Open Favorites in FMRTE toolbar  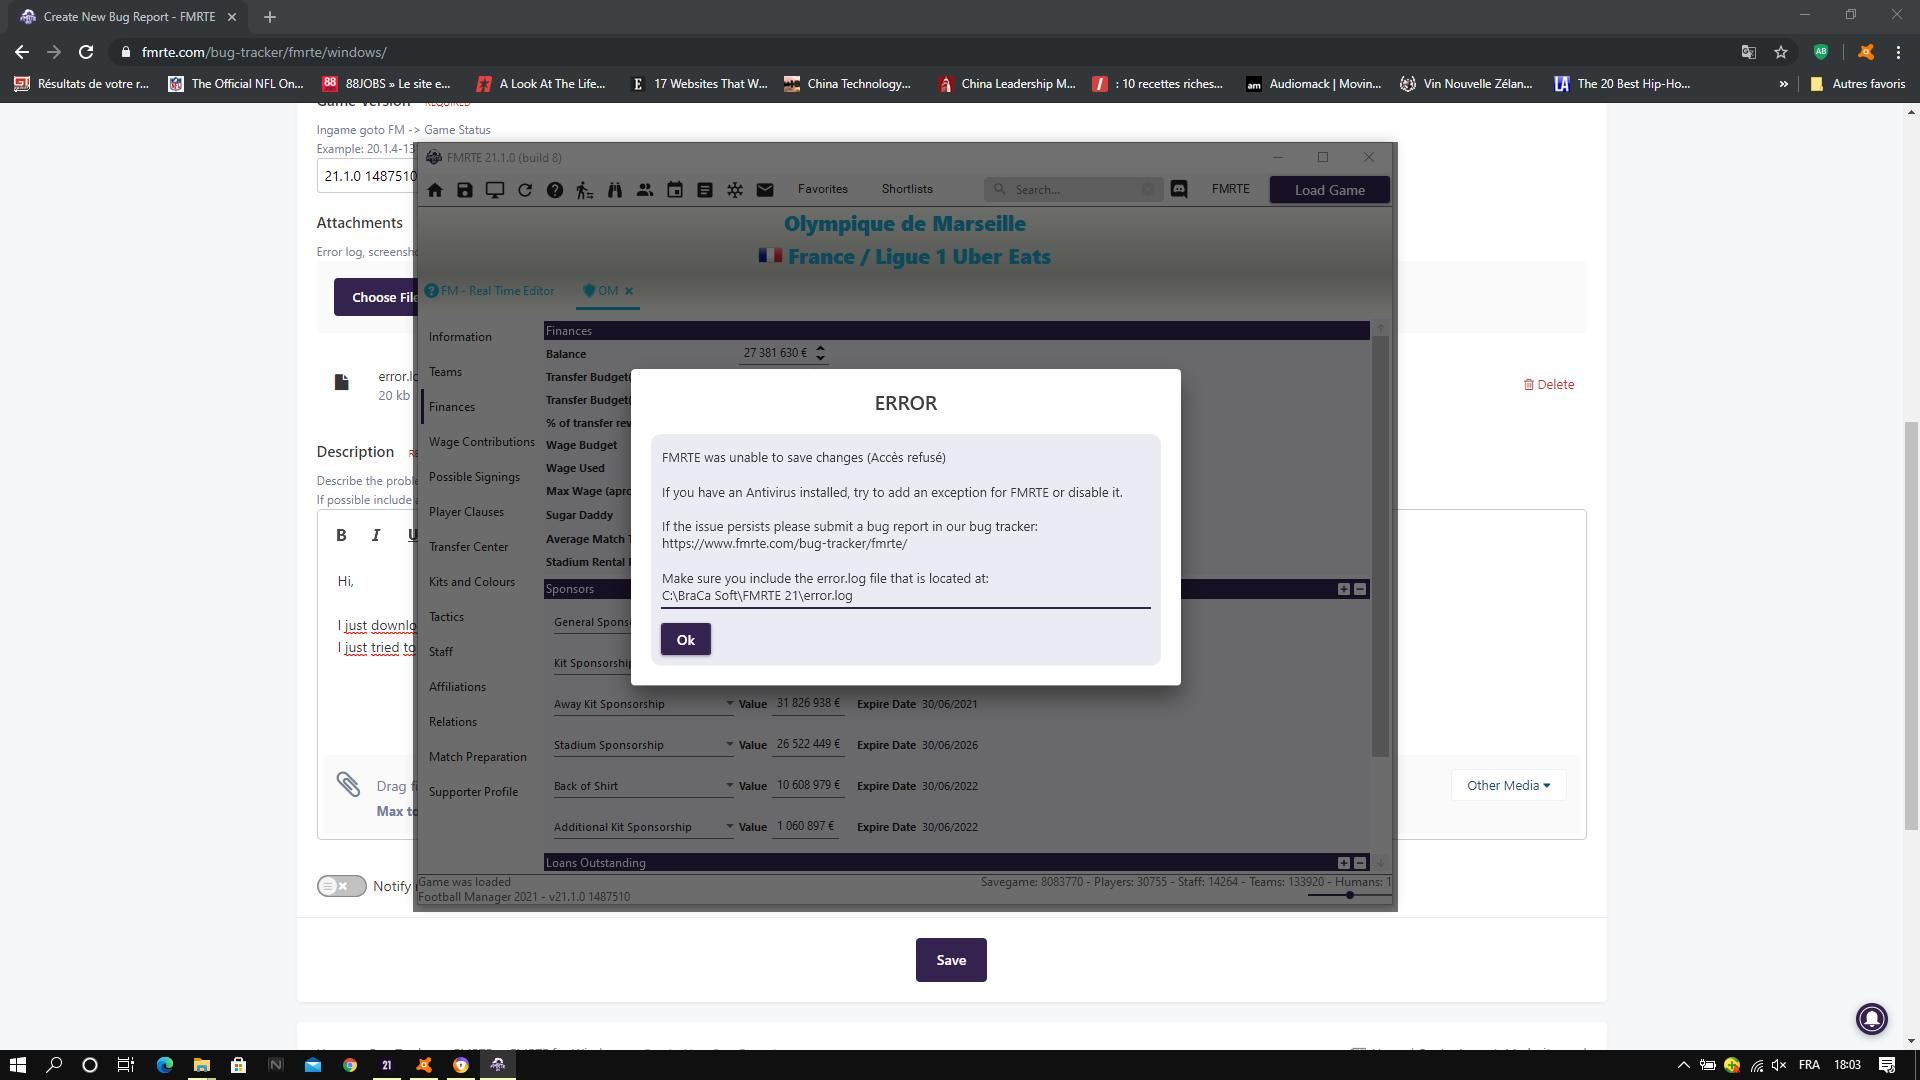[x=823, y=189]
